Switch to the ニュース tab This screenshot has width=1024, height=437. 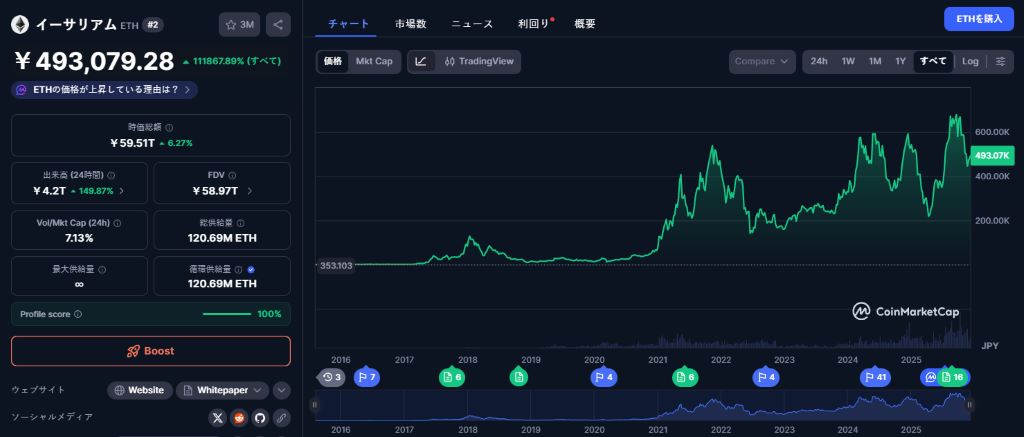click(471, 23)
